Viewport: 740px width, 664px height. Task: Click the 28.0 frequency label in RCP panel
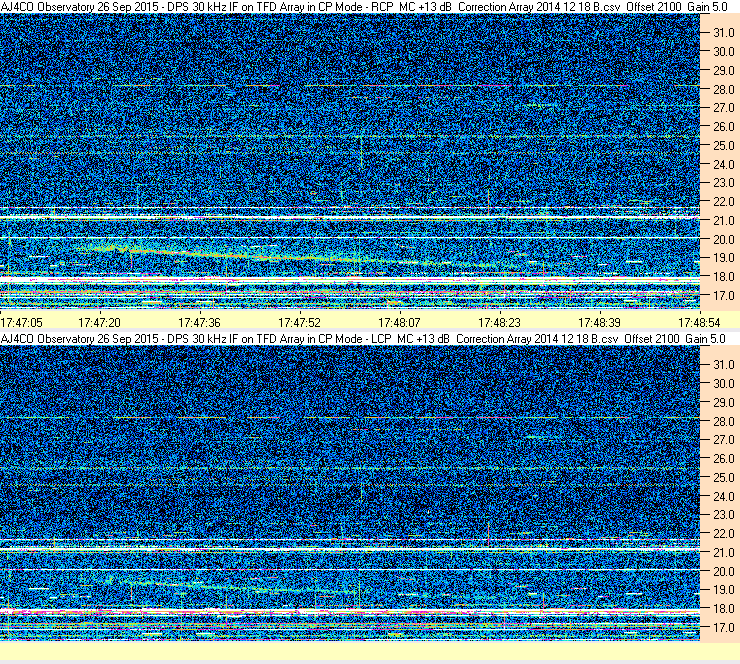(x=723, y=90)
